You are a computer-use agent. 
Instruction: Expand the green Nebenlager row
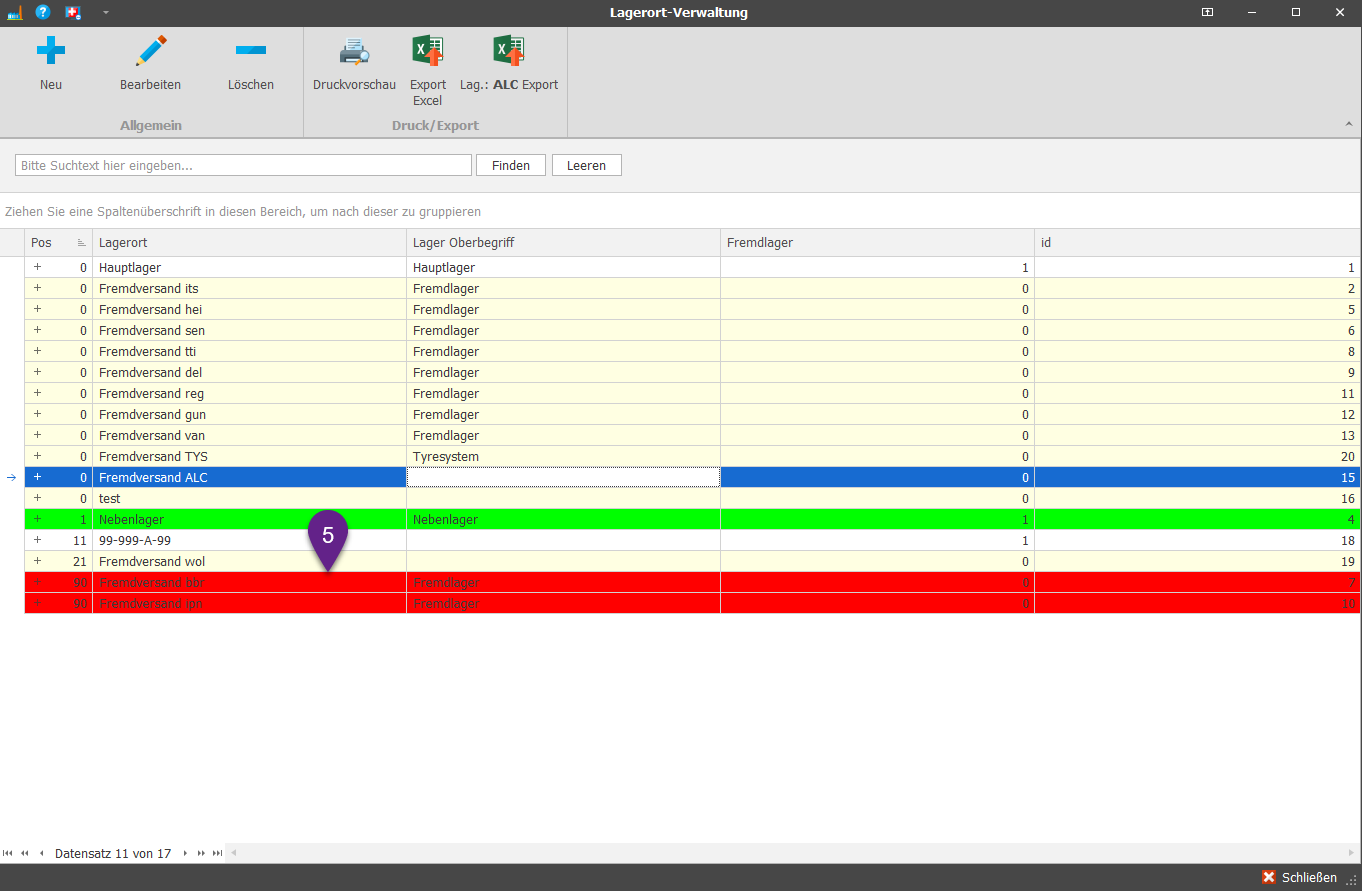(38, 519)
